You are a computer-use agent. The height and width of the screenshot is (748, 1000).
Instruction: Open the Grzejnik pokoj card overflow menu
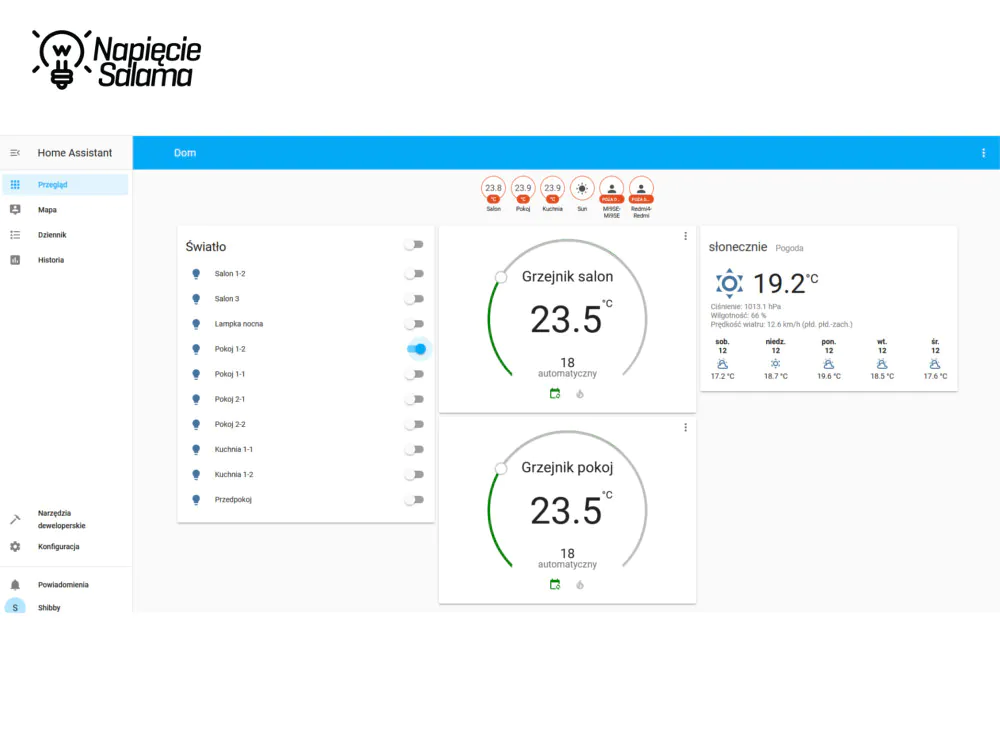[x=686, y=427]
